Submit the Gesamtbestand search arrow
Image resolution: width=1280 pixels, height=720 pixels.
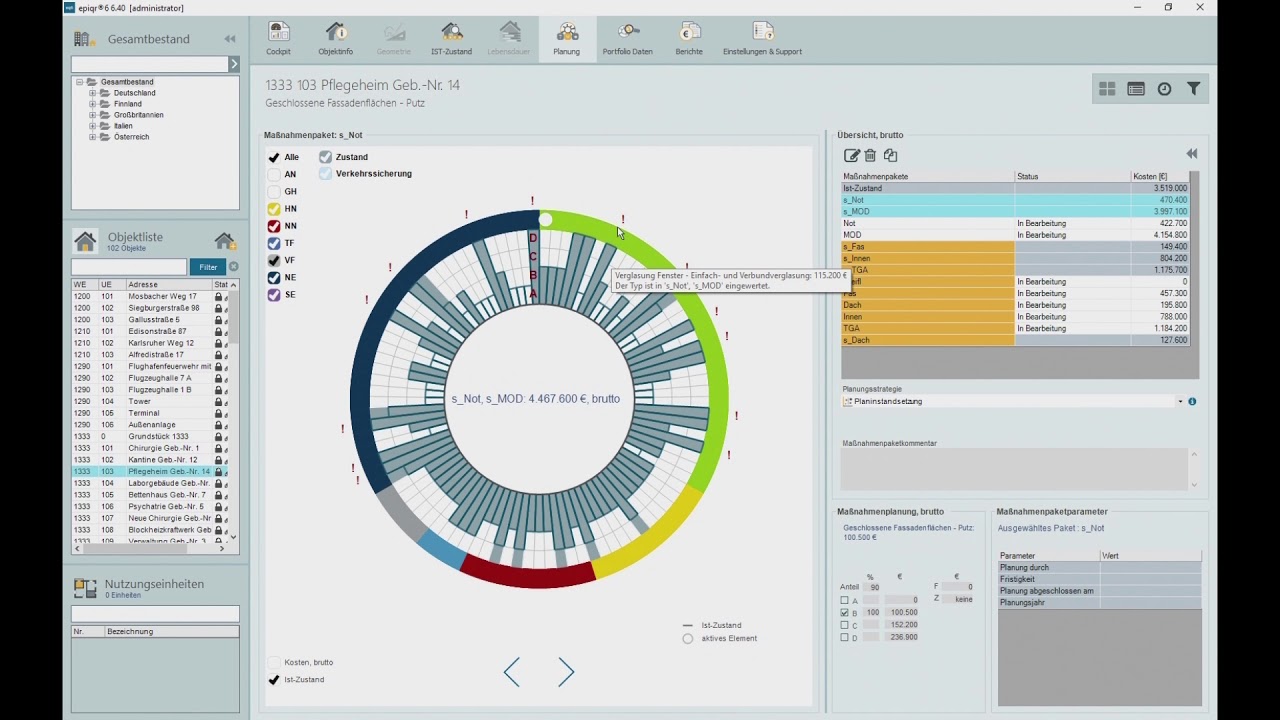pyautogui.click(x=234, y=64)
